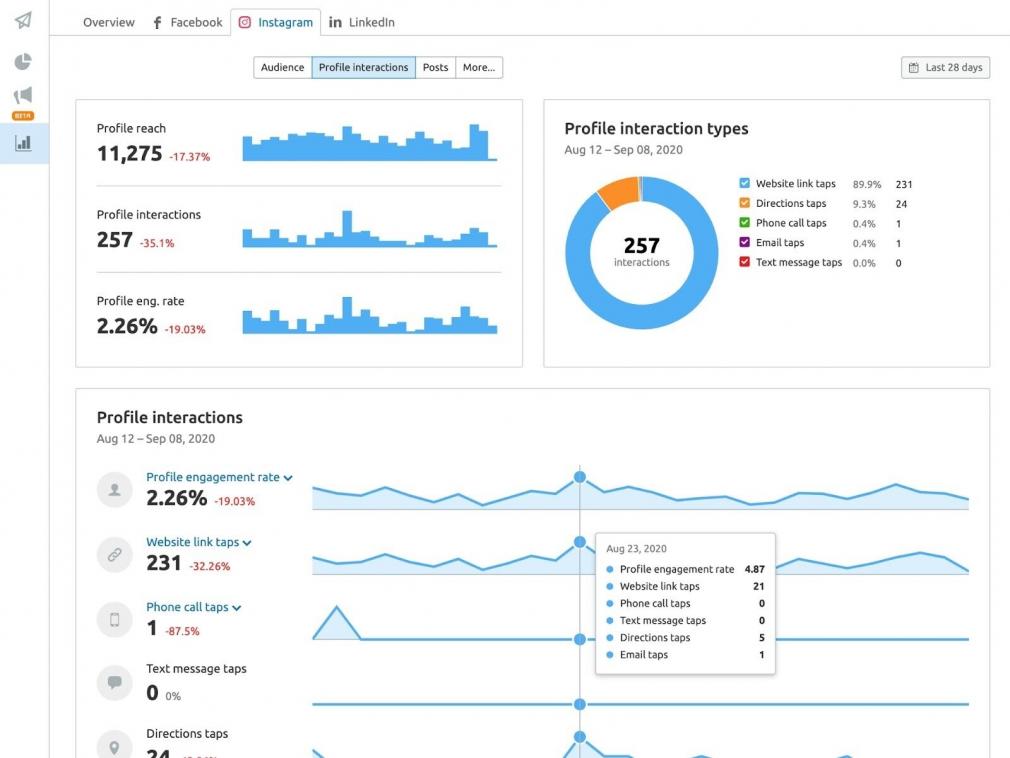
Task: Click the 2.26% value in summary card
Action: click(127, 326)
